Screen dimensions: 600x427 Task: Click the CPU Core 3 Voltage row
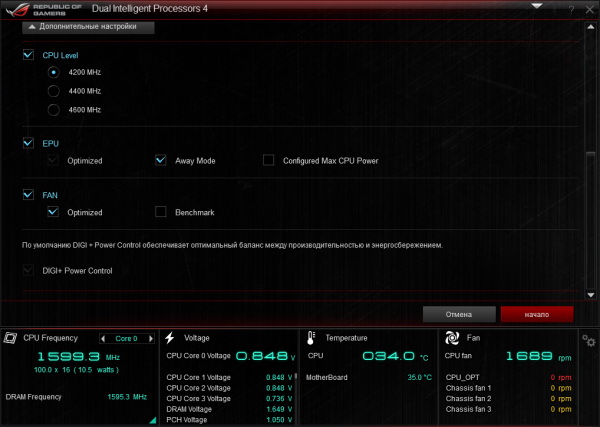[x=230, y=399]
